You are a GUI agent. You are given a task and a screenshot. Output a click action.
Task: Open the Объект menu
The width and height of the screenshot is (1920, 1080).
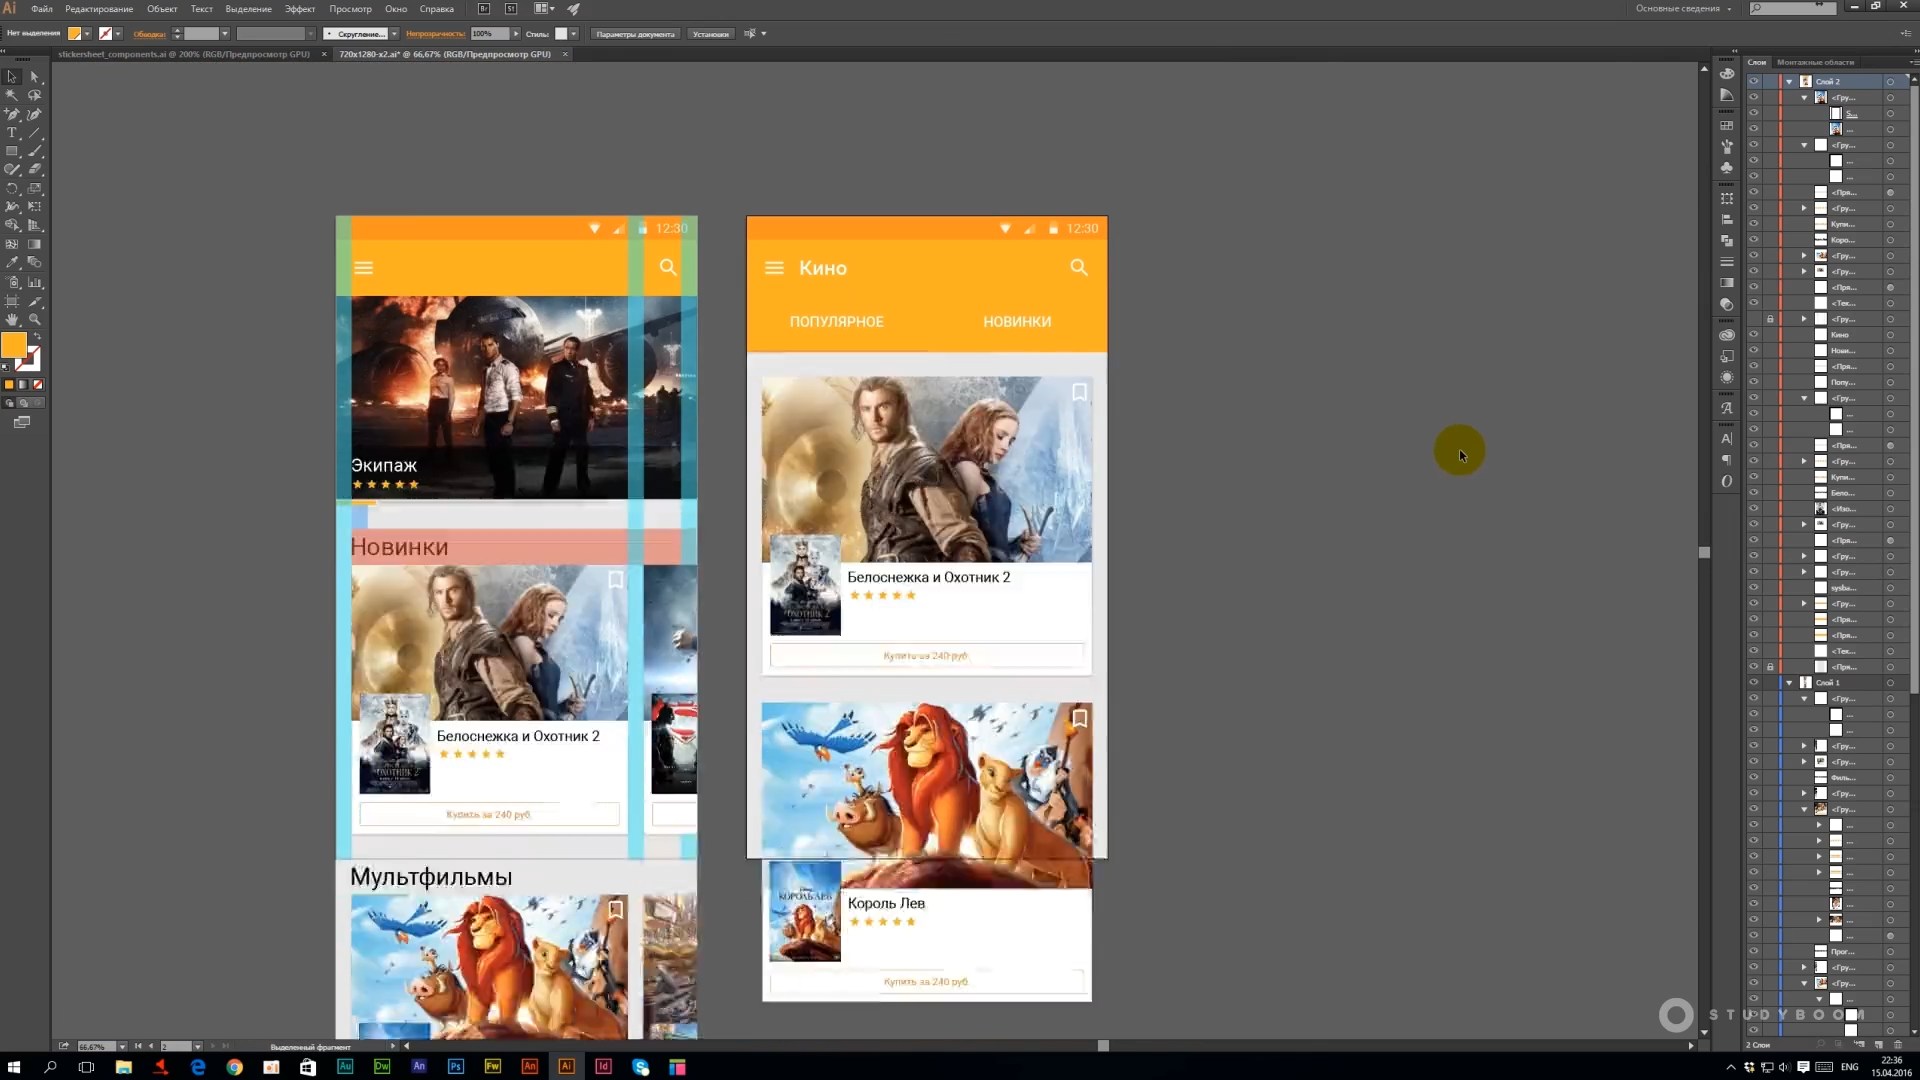(162, 9)
